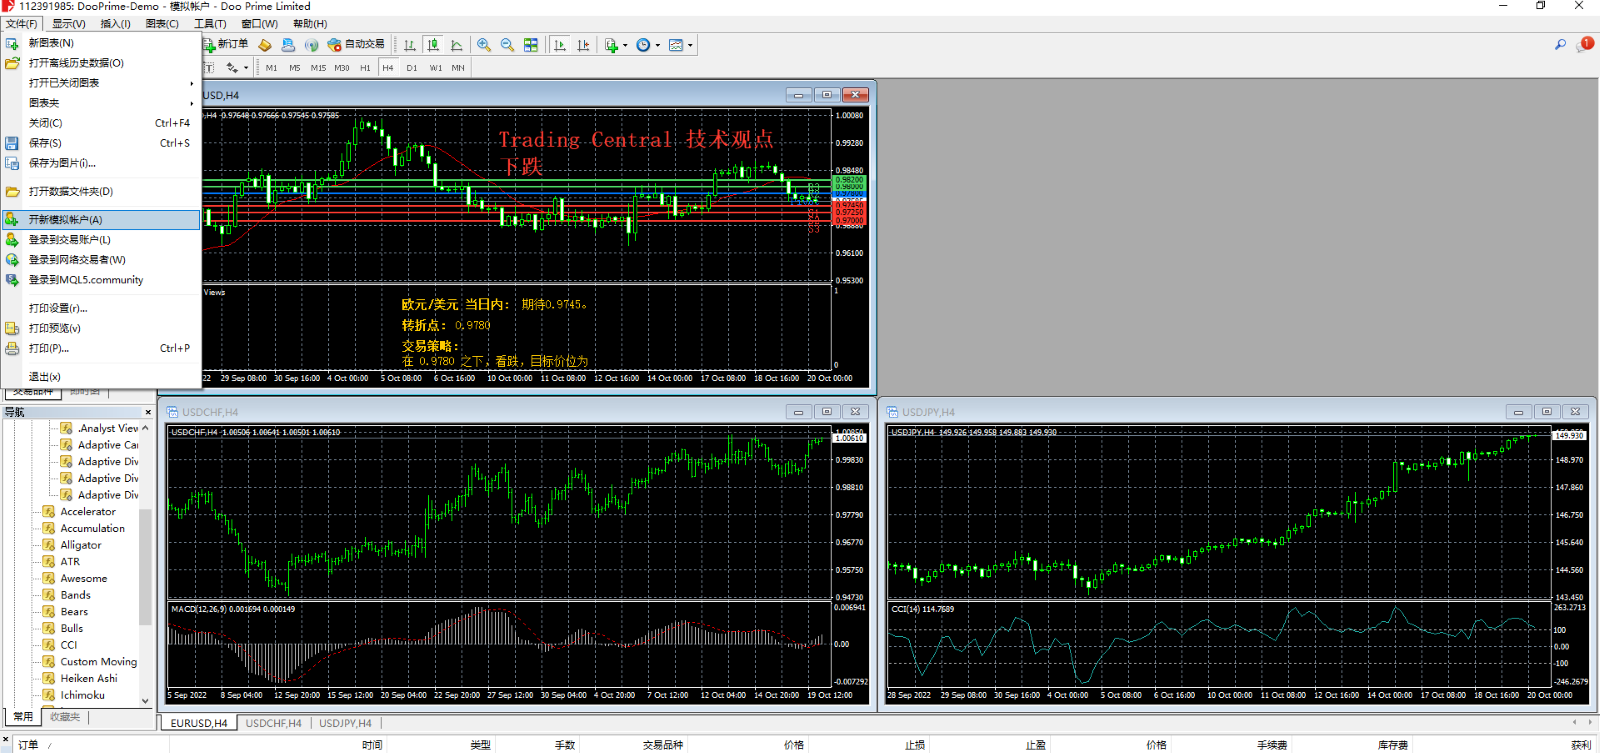Click the search icon at top right
This screenshot has height=753, width=1600.
click(1560, 45)
